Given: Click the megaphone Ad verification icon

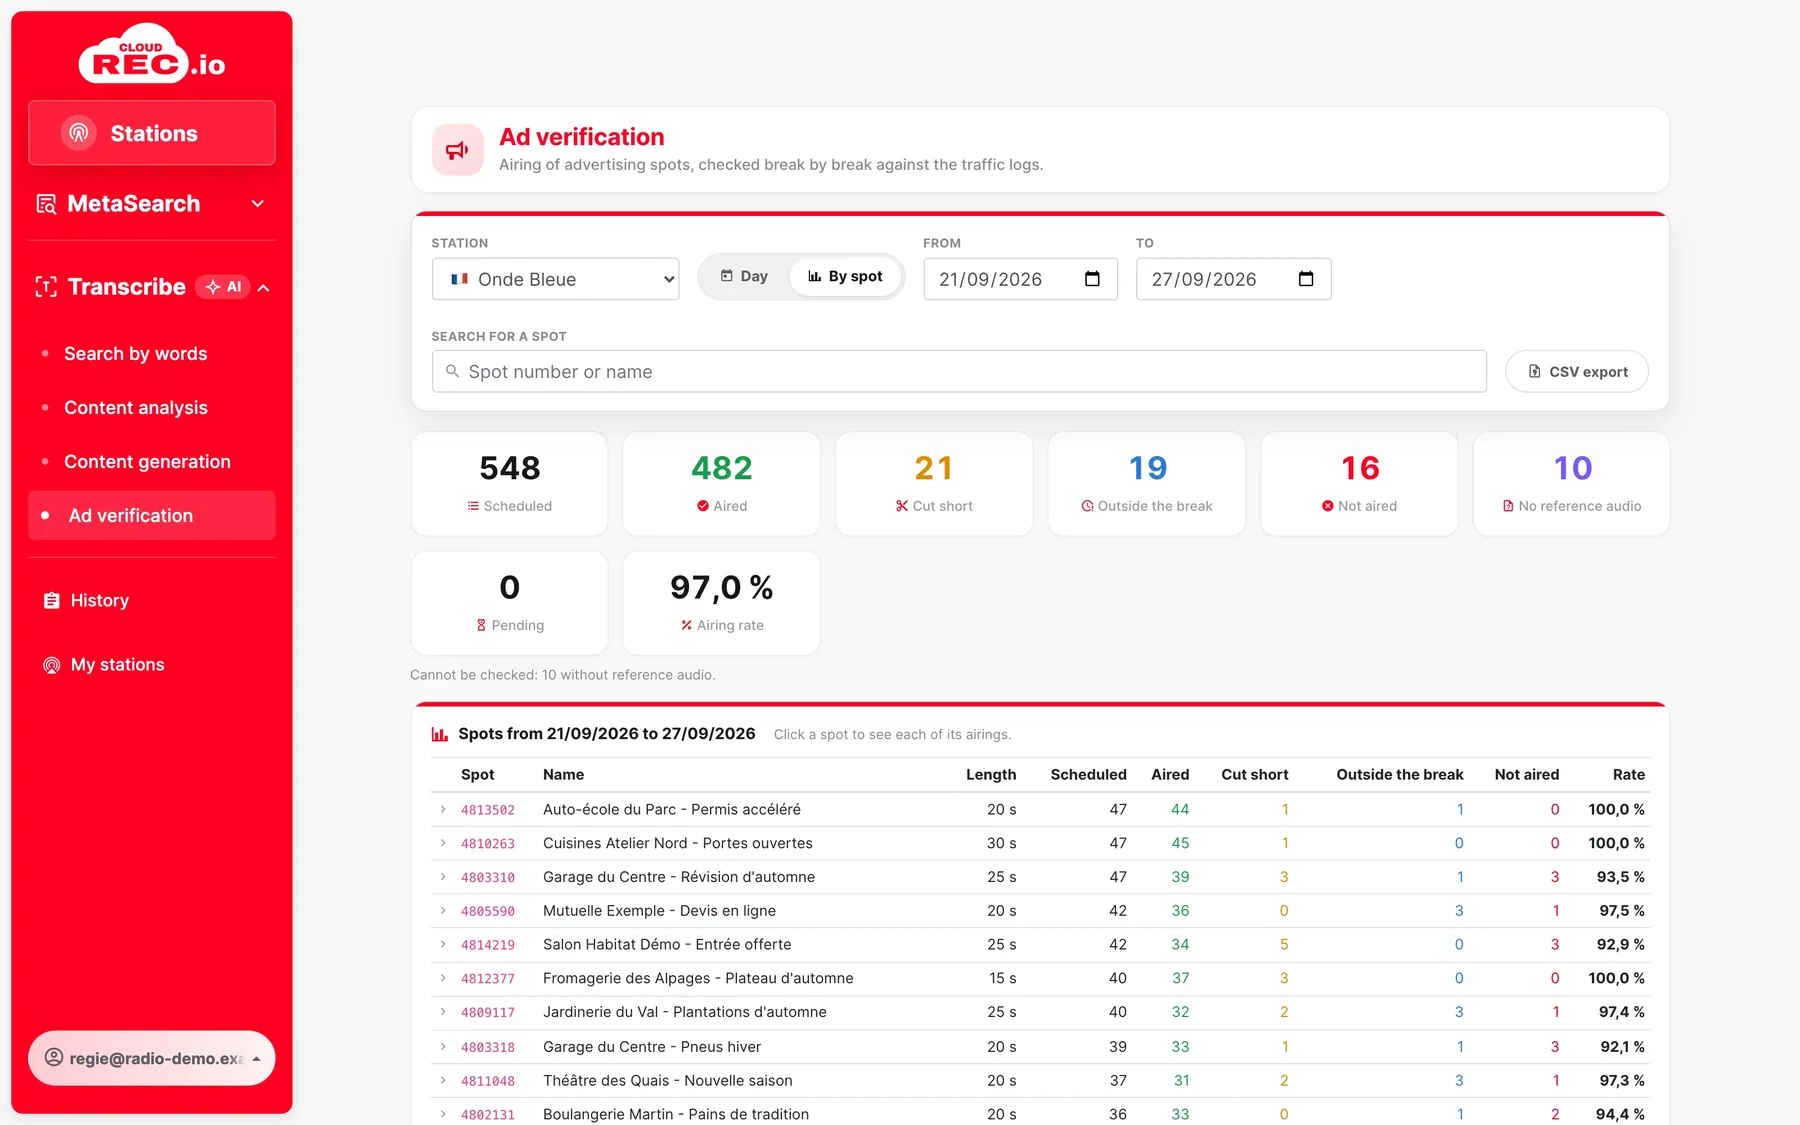Looking at the screenshot, I should (457, 150).
